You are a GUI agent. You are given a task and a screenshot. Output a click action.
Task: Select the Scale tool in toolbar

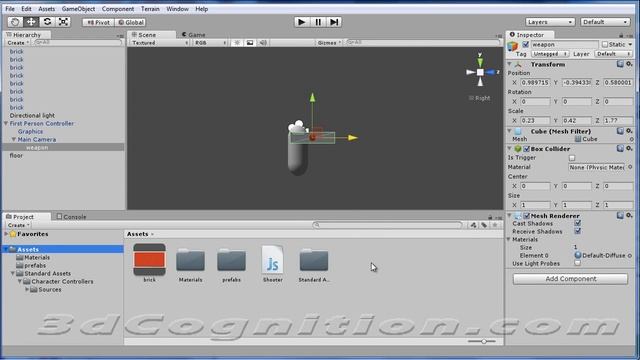point(63,22)
